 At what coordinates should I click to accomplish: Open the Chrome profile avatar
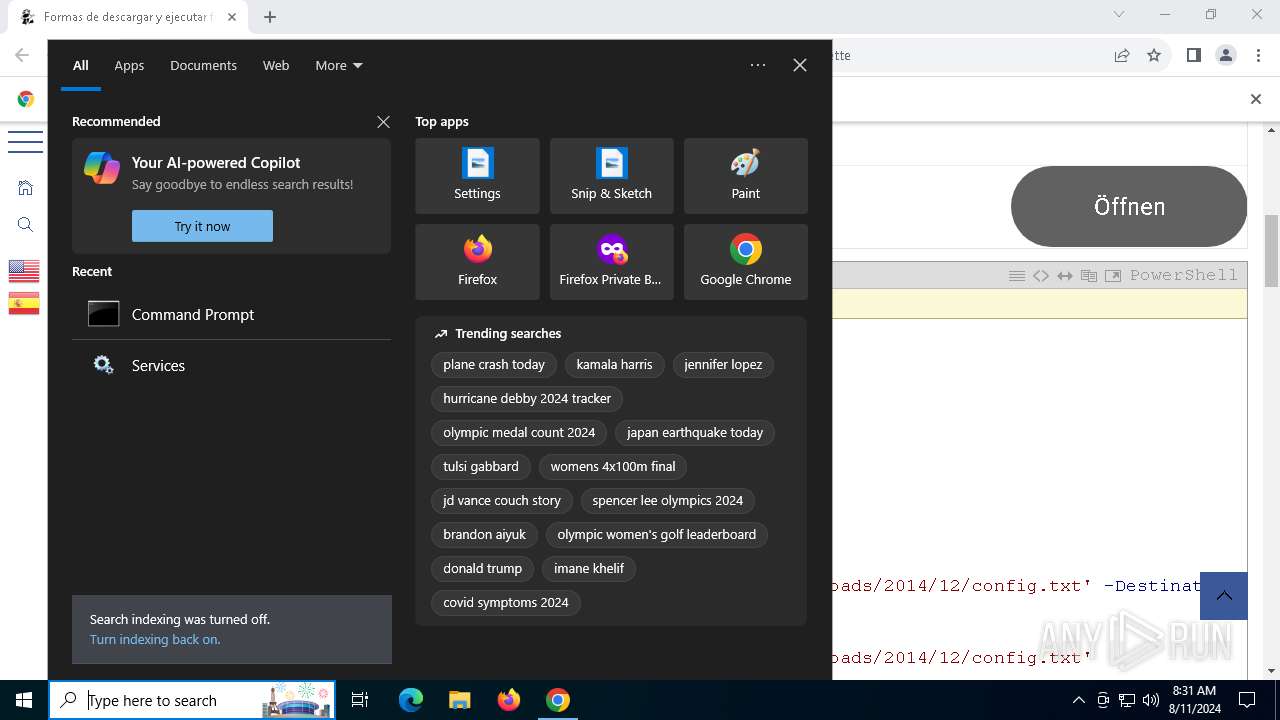coord(1226,55)
